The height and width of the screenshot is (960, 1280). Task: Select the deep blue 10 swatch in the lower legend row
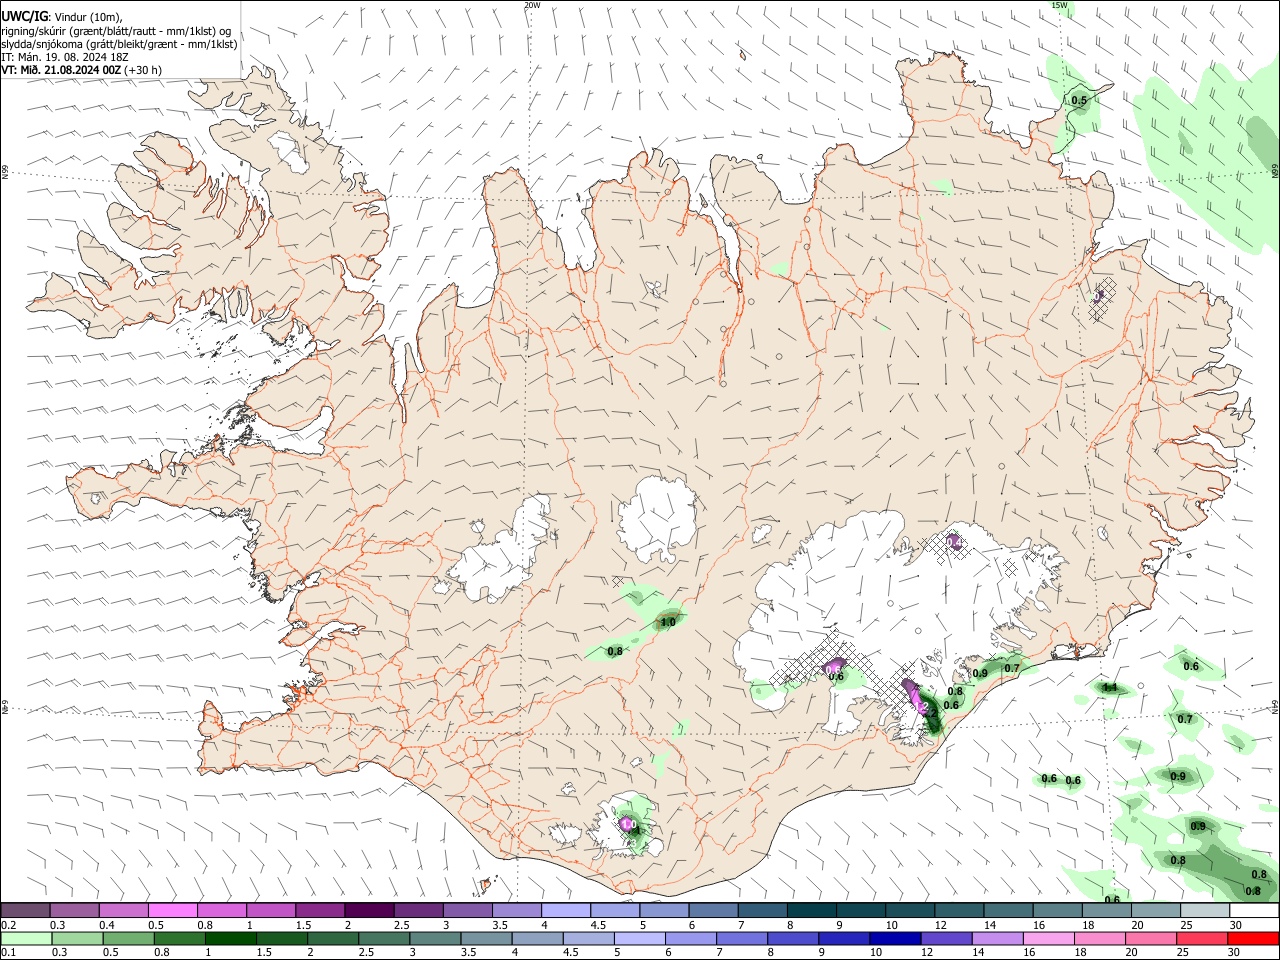click(897, 939)
